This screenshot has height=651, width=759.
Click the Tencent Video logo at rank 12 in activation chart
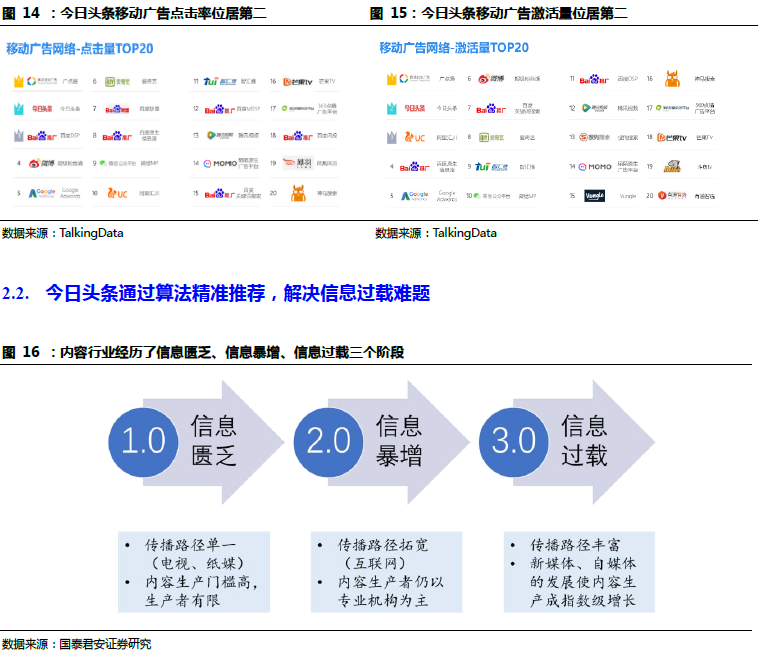coord(594,108)
